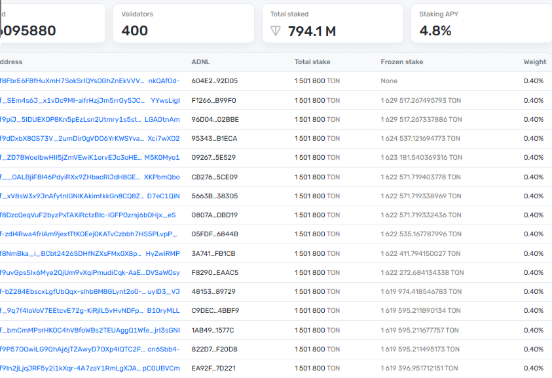
Task: Click the 4.8% staking APY value
Action: [x=435, y=31]
